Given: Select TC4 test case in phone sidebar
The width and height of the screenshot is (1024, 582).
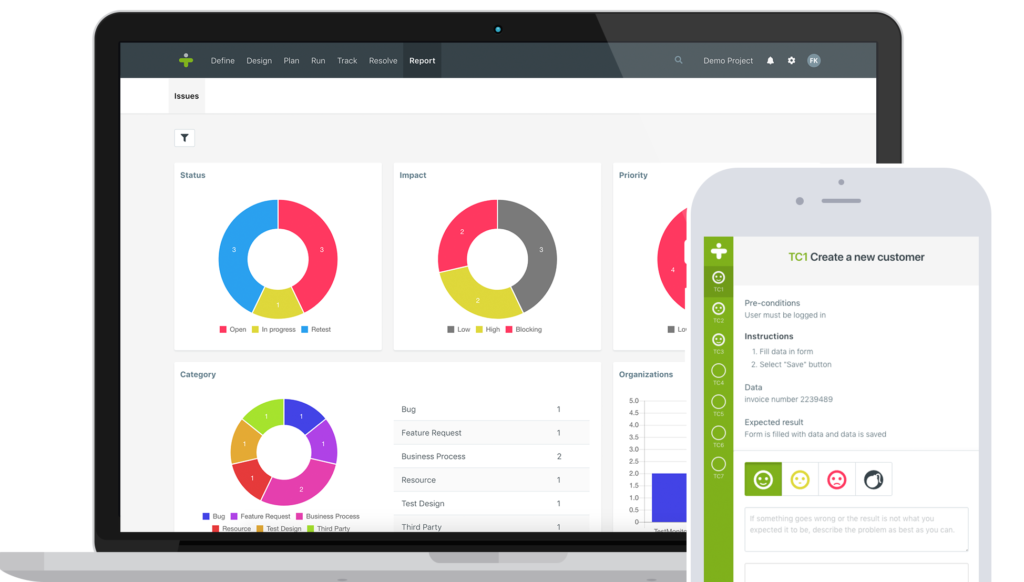Looking at the screenshot, I should [718, 372].
